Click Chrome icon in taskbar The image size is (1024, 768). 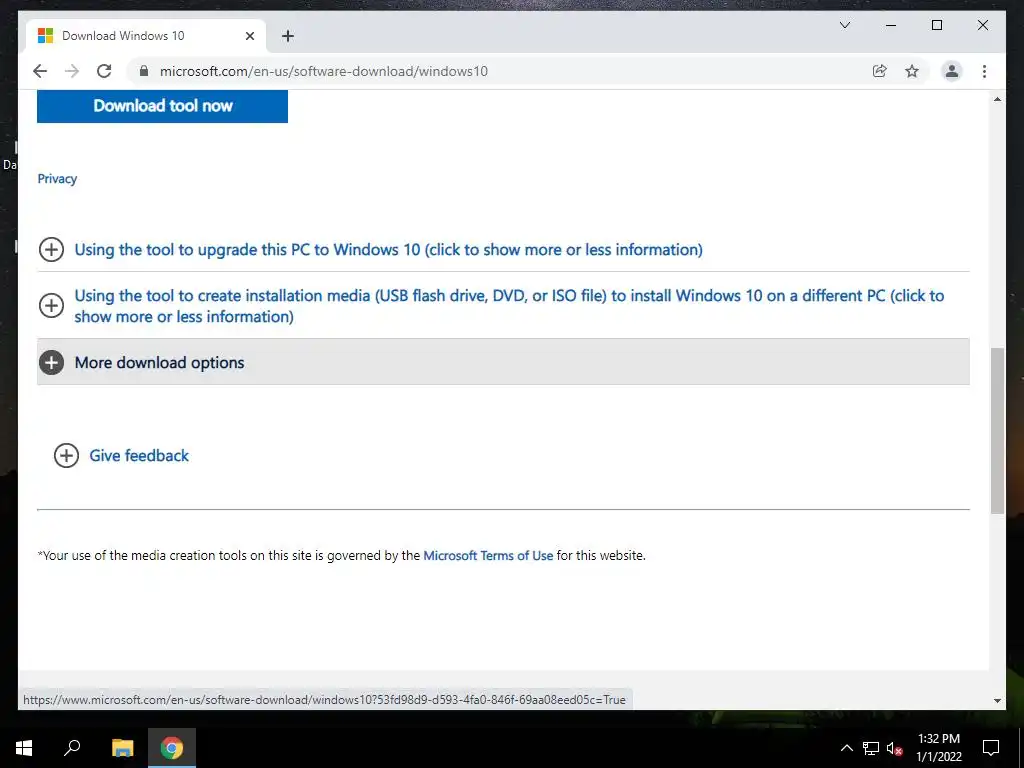coord(172,748)
